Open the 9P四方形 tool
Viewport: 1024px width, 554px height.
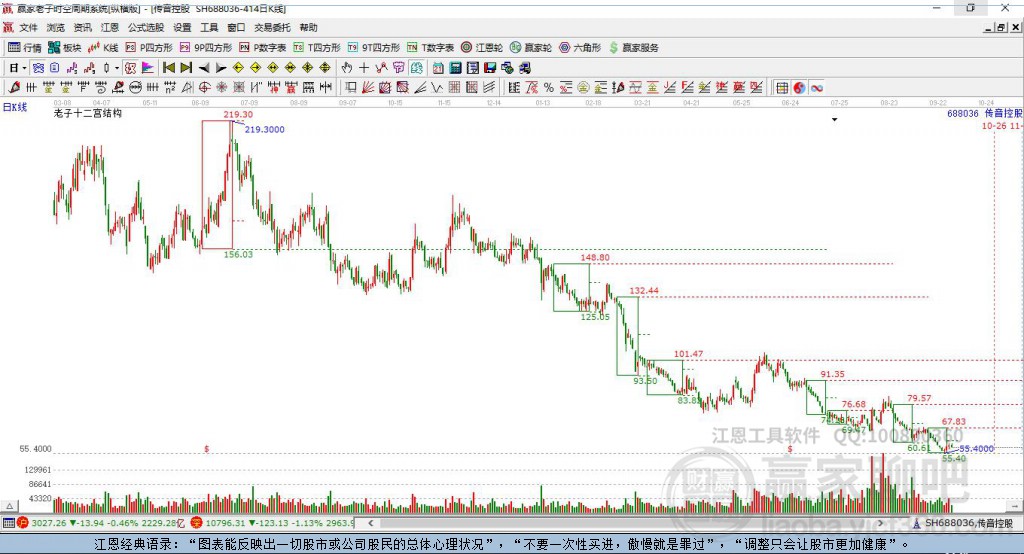[x=206, y=48]
